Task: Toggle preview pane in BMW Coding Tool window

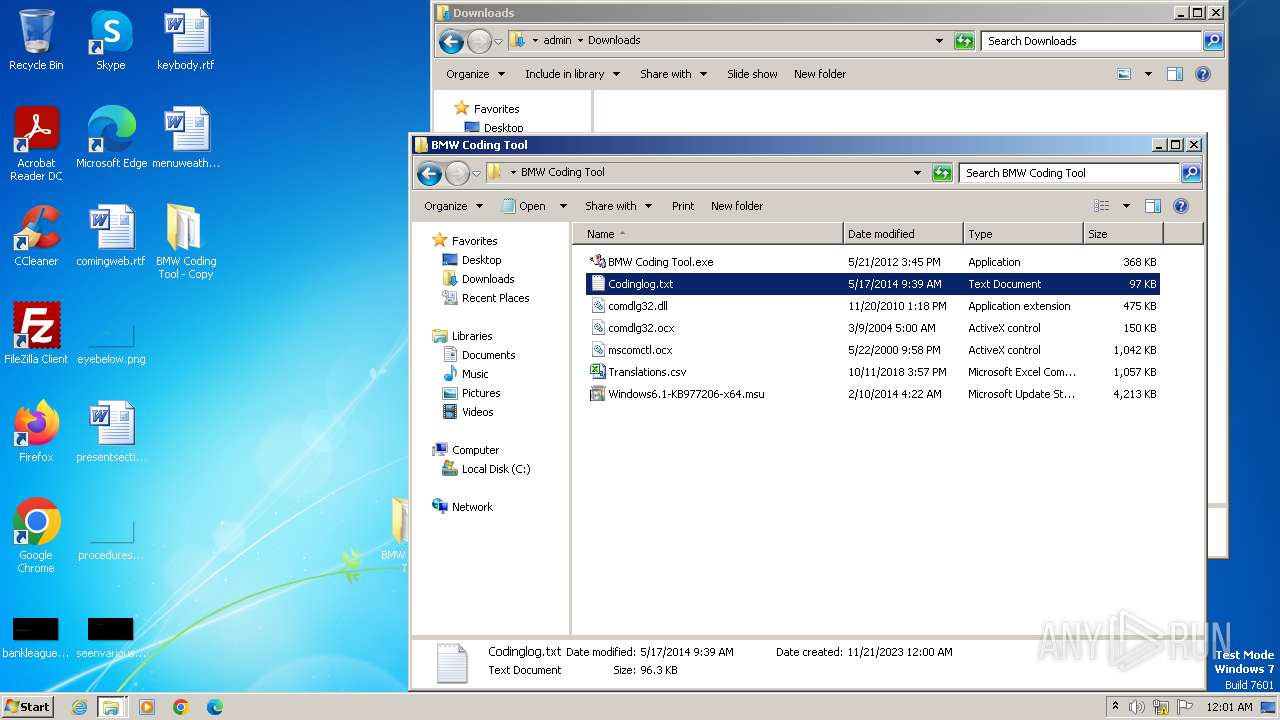Action: (x=1152, y=206)
